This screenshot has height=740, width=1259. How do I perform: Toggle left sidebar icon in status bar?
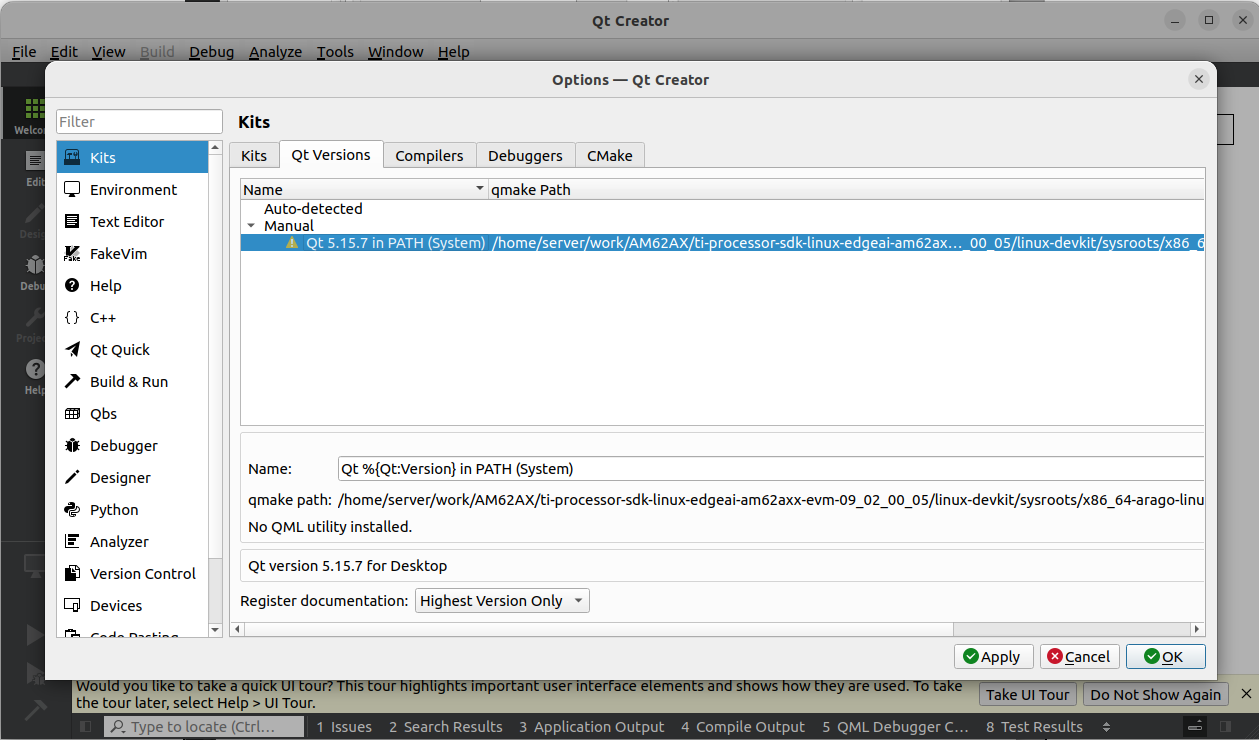coord(86,727)
